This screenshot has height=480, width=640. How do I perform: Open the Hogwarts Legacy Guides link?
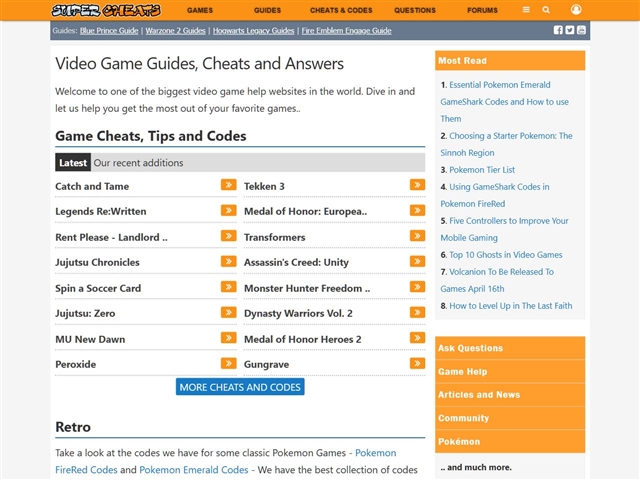(x=253, y=31)
